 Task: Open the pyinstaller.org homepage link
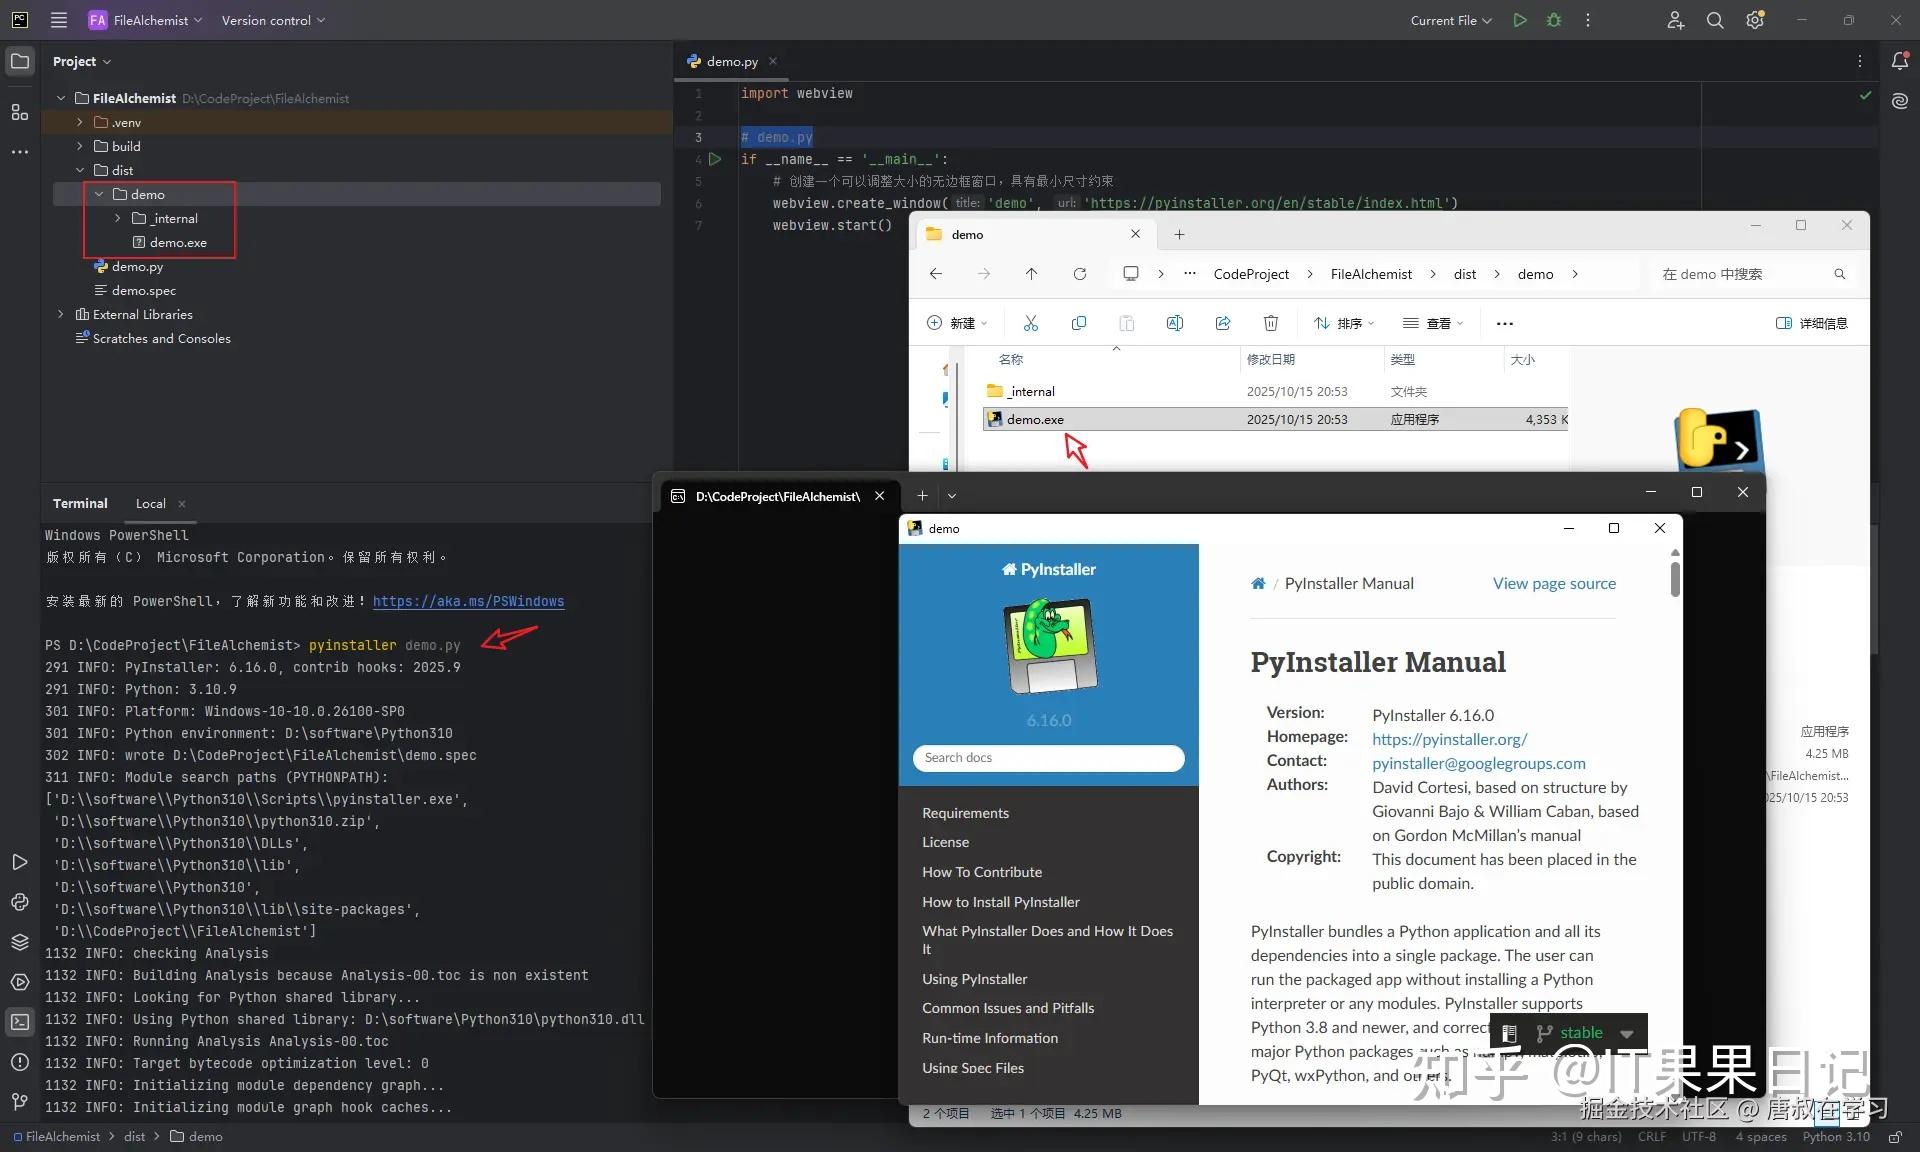pyautogui.click(x=1449, y=739)
